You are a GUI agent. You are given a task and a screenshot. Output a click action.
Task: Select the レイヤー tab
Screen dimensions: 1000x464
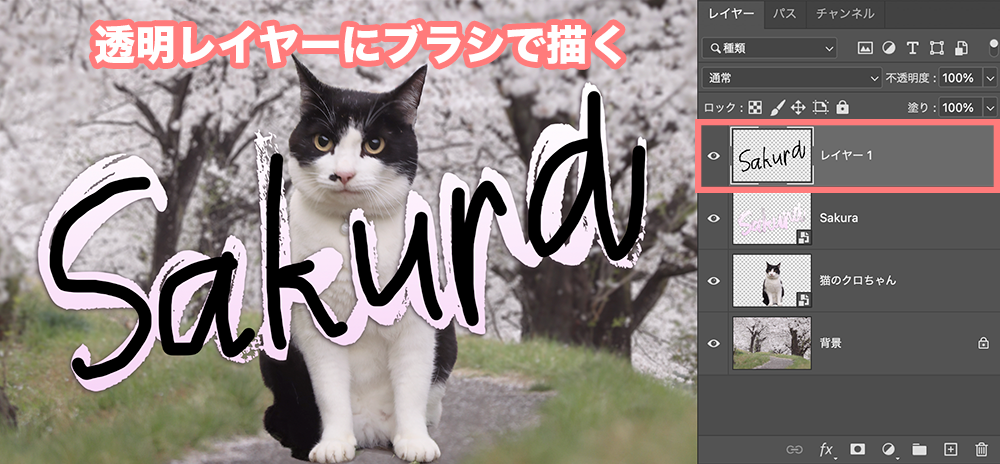(x=732, y=13)
